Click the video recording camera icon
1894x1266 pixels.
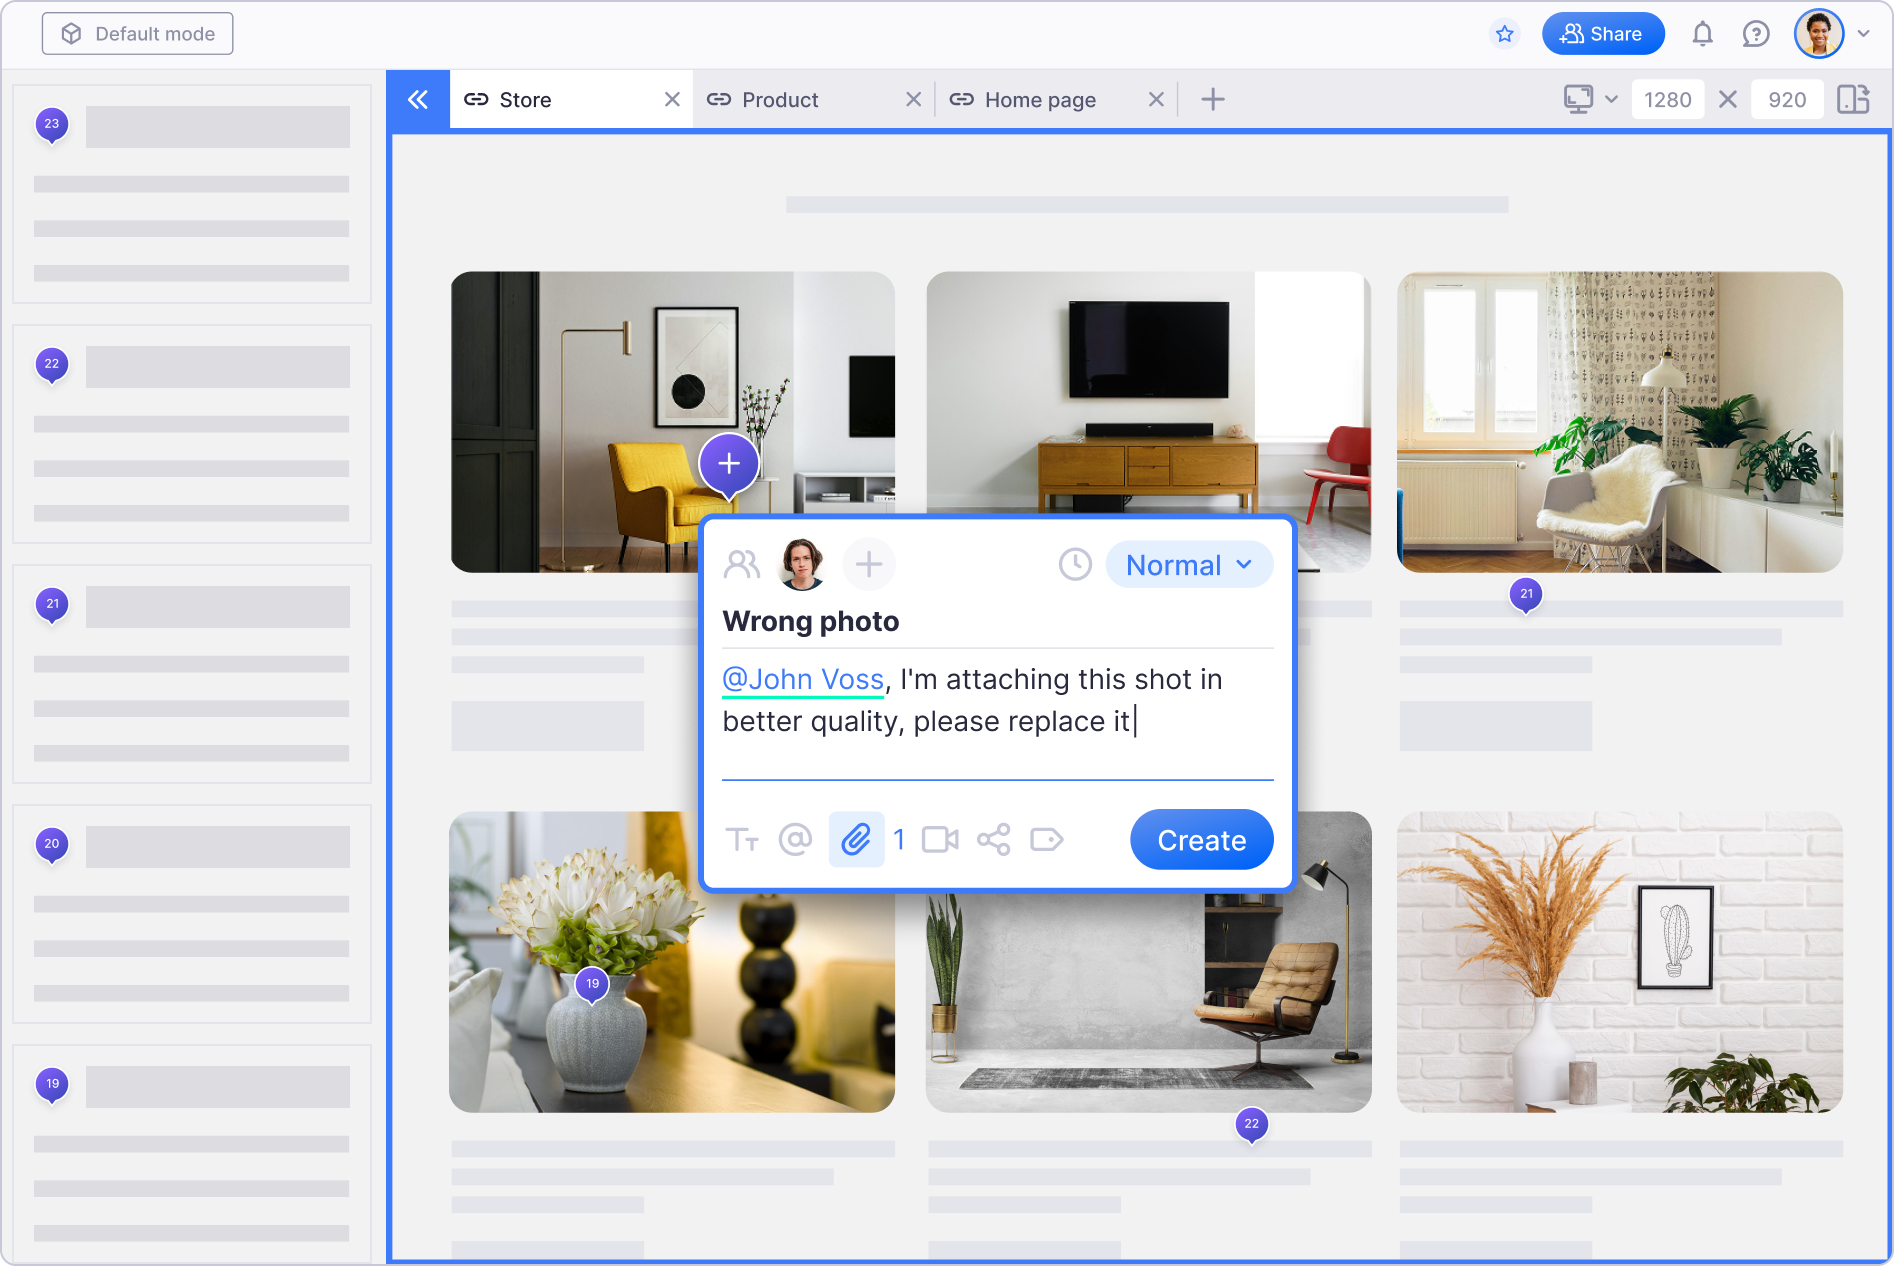pyautogui.click(x=940, y=840)
